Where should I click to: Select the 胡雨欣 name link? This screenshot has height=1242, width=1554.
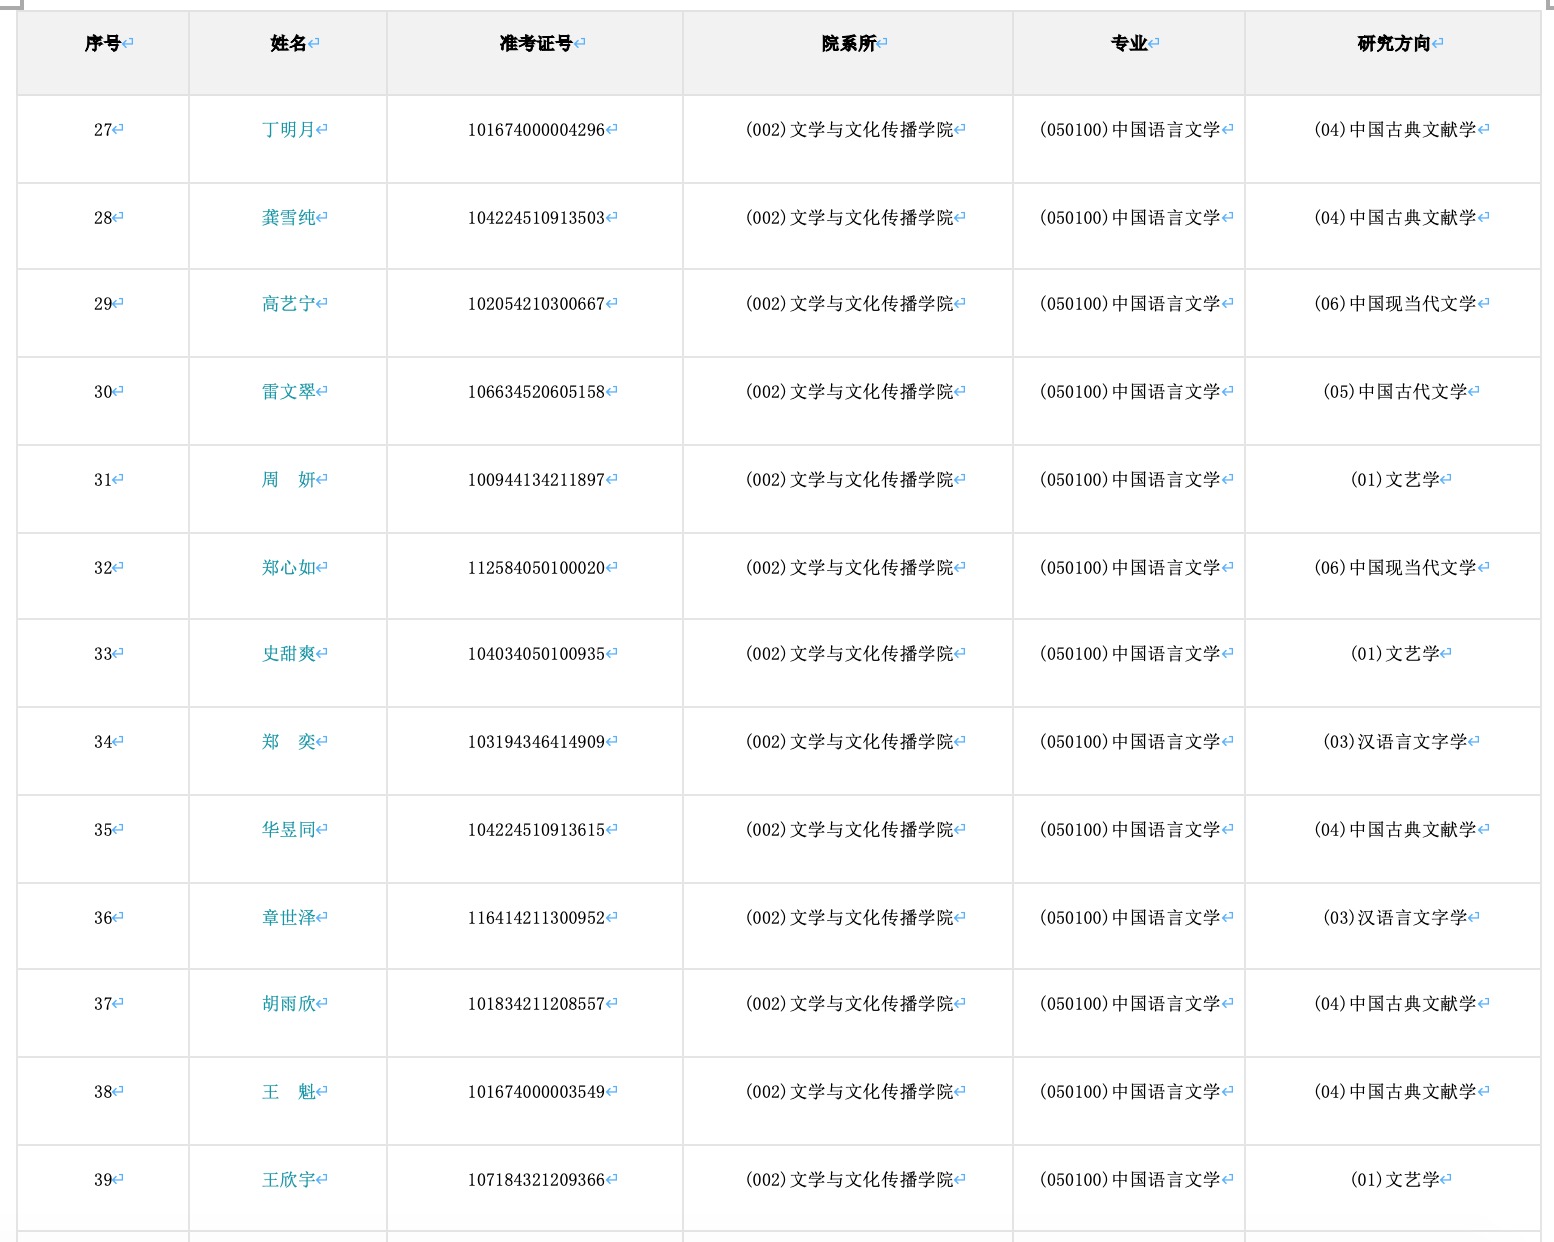[x=288, y=1004]
